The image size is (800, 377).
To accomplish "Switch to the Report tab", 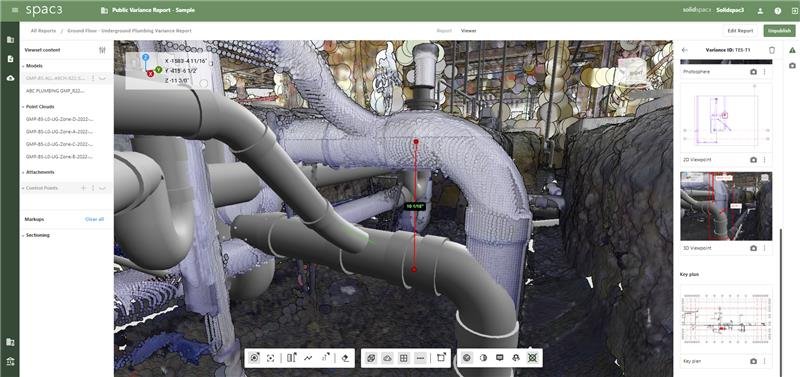I will [x=444, y=31].
